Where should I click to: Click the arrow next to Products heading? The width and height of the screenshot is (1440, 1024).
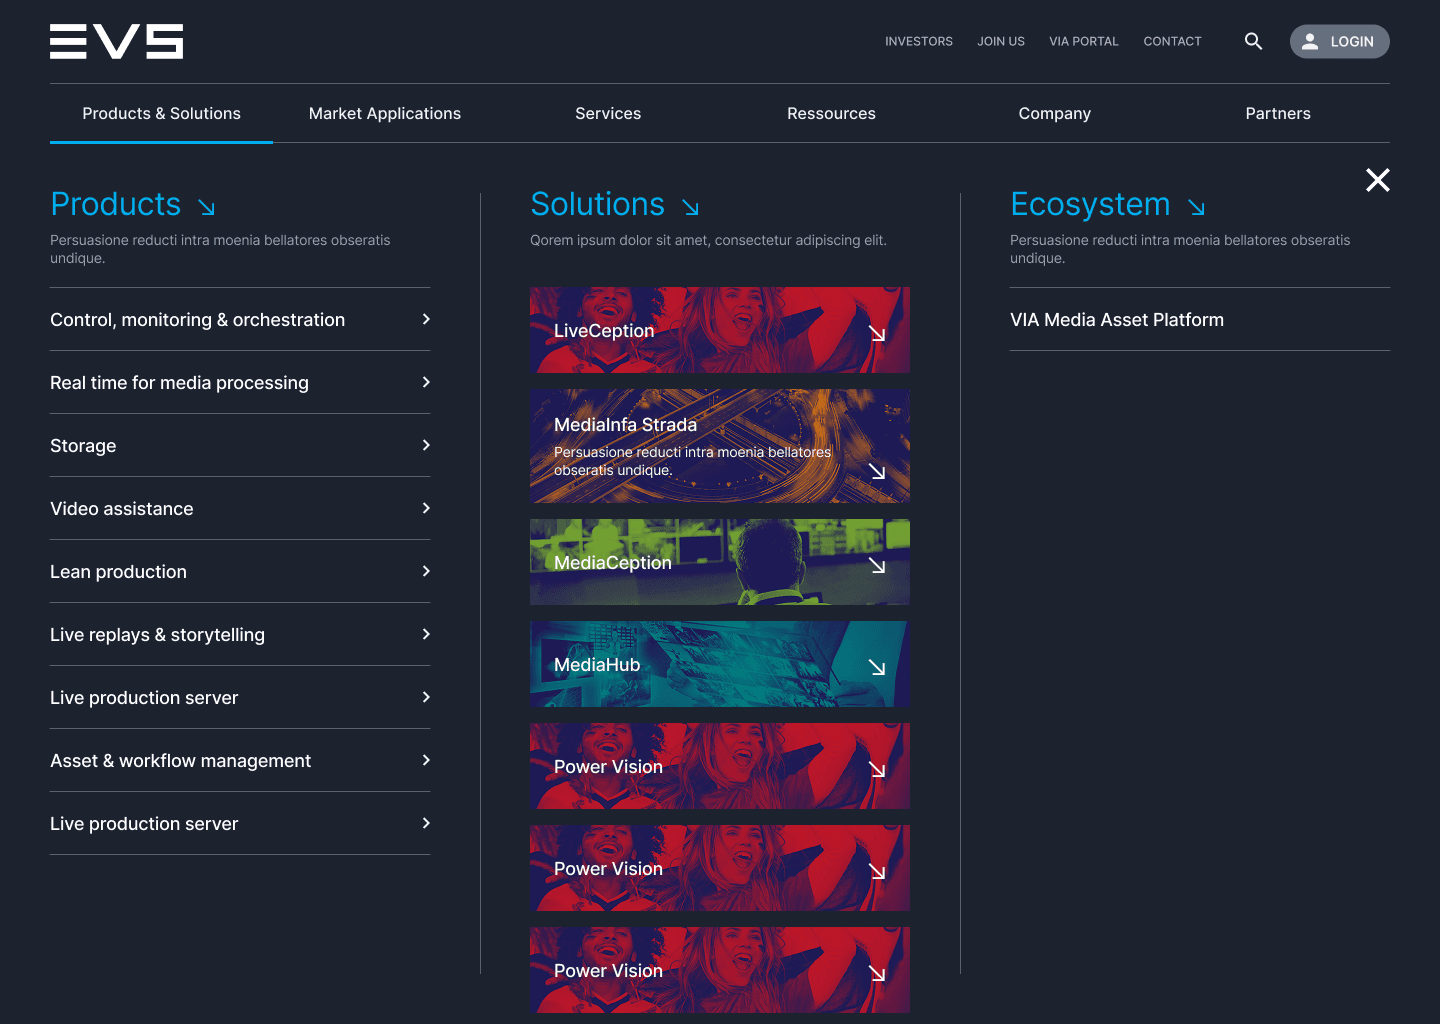coord(206,207)
